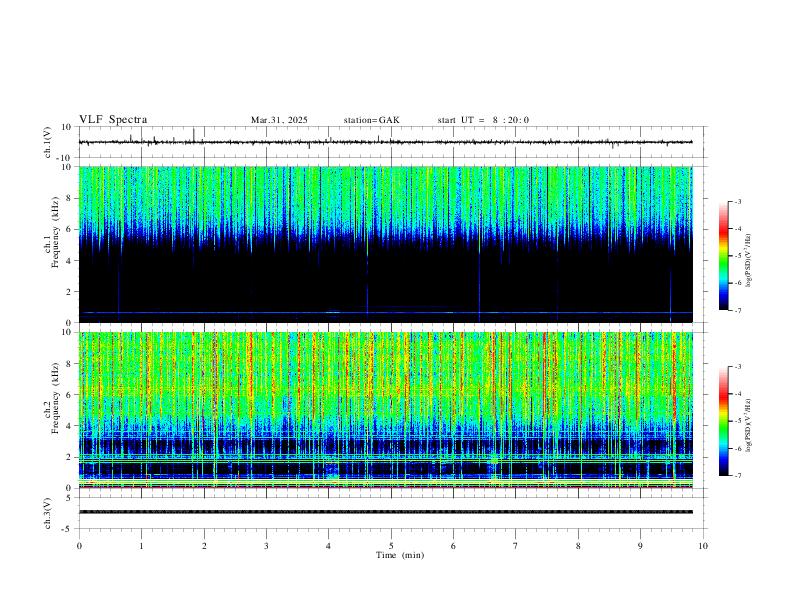The width and height of the screenshot is (792, 612).
Task: Click the time axis tick label "2"
Action: click(204, 546)
